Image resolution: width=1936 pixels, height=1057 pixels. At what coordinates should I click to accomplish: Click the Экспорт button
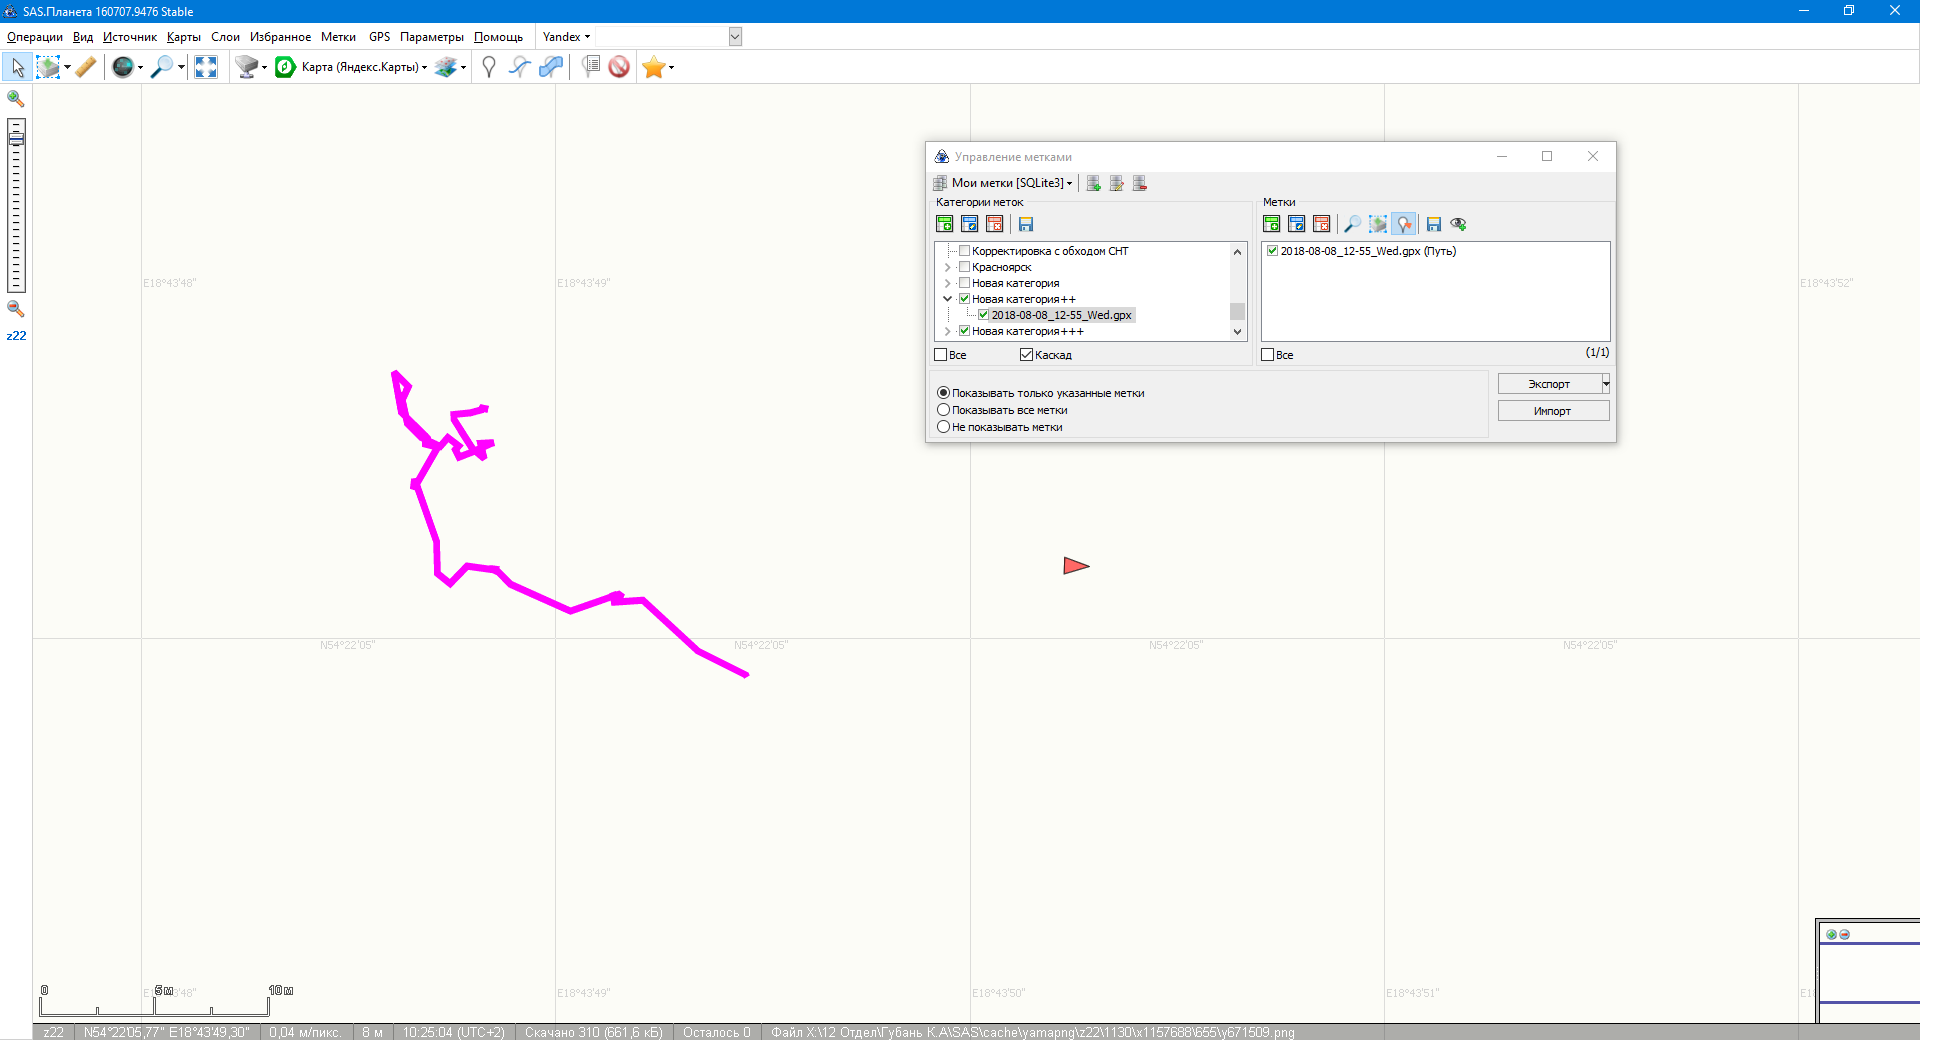click(x=1548, y=384)
